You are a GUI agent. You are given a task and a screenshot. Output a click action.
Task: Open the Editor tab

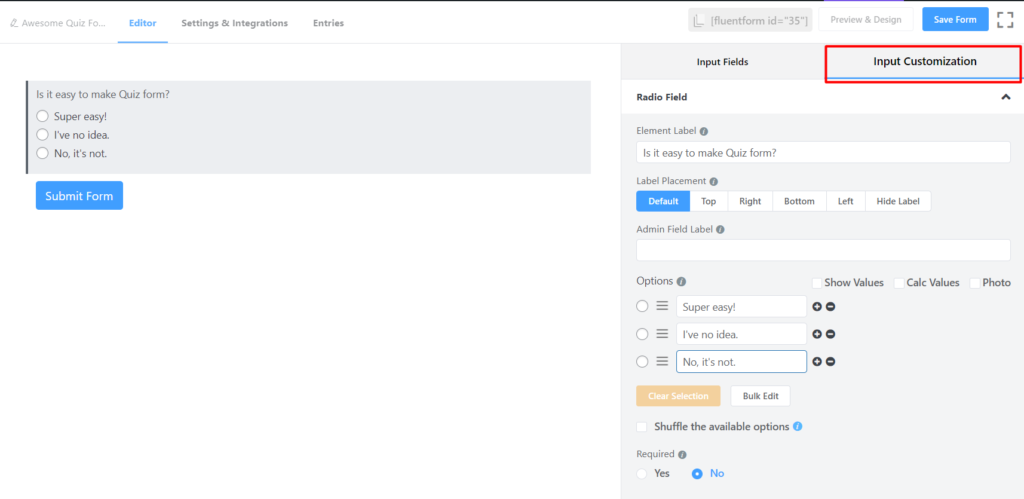click(x=142, y=23)
